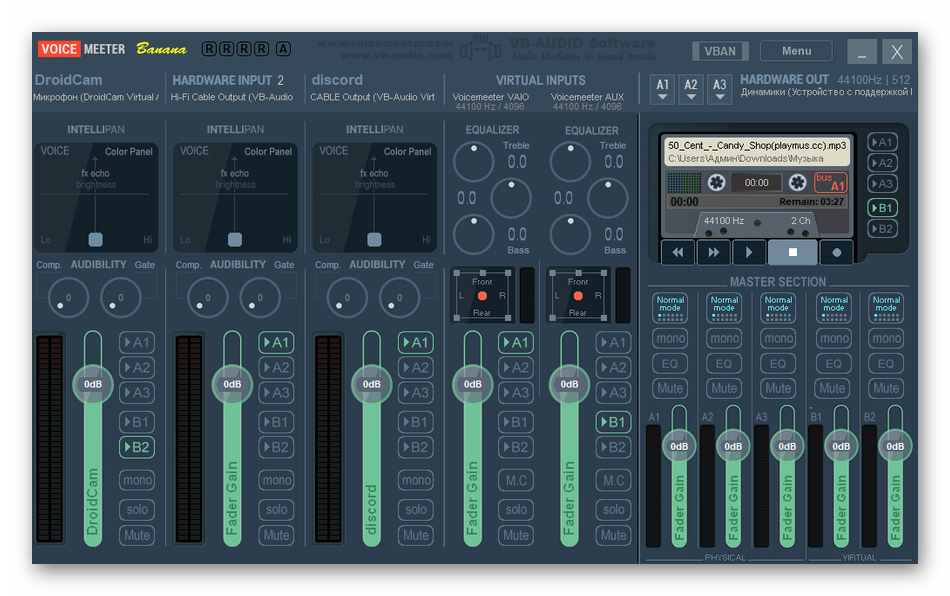Image resolution: width=950 pixels, height=596 pixels.
Task: Start cassette playback with the play button
Action: tap(750, 253)
